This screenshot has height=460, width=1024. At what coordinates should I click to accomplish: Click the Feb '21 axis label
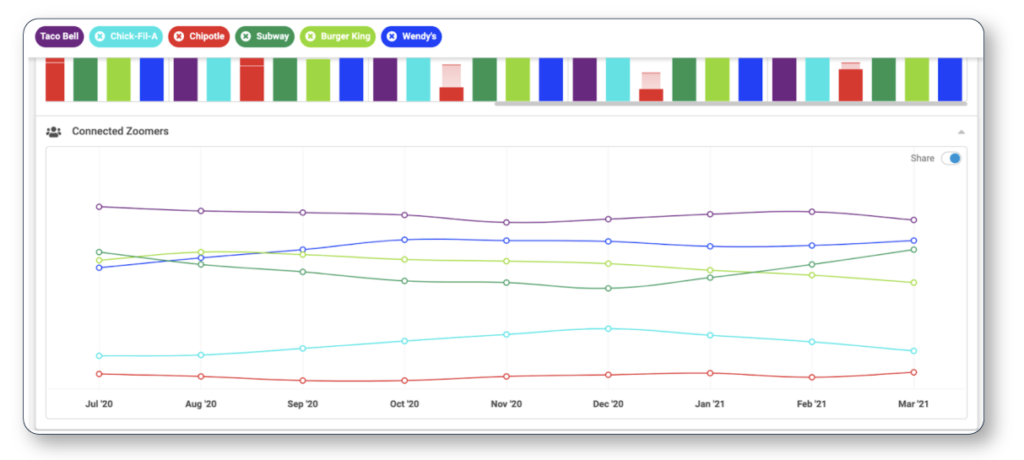812,404
